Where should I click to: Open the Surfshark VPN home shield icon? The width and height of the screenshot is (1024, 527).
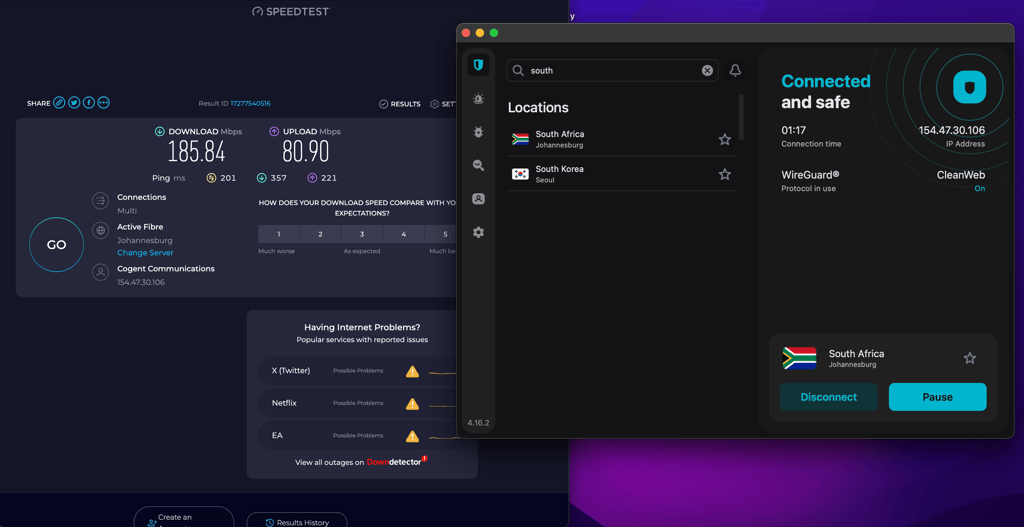coord(478,65)
